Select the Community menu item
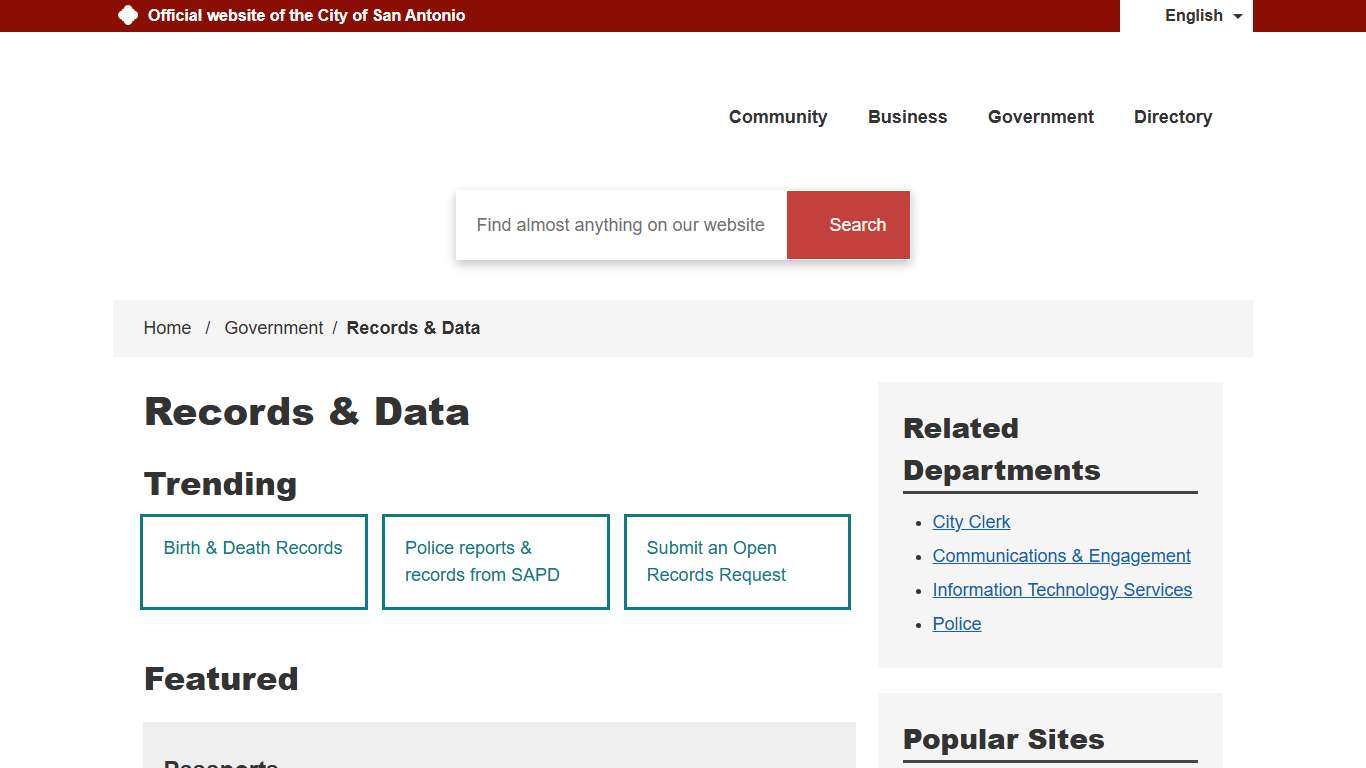Image resolution: width=1366 pixels, height=768 pixels. tap(778, 117)
